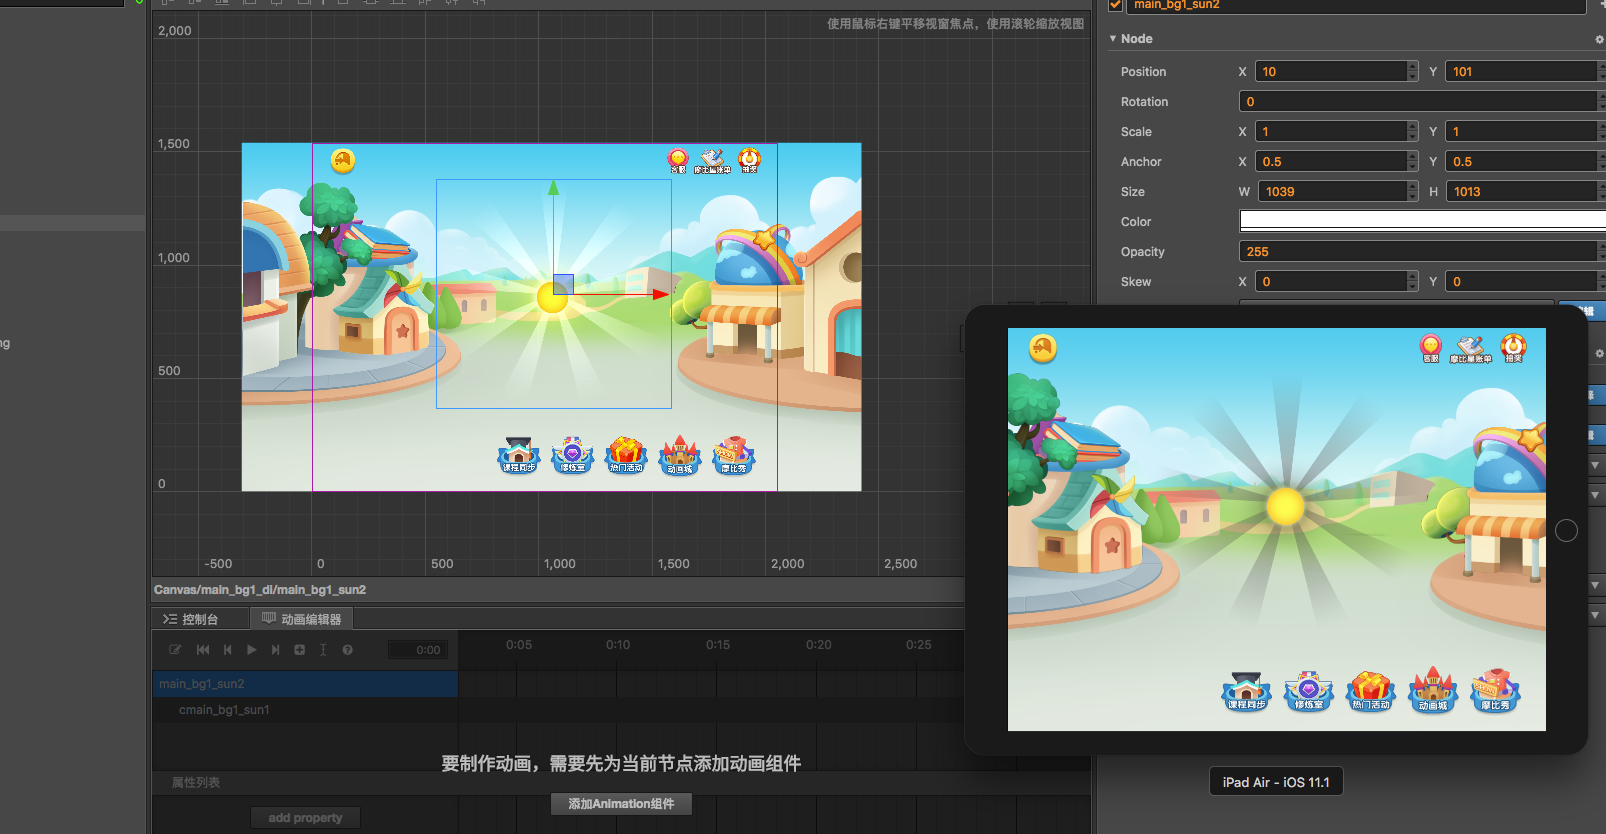The image size is (1606, 834).
Task: Open the animation editor help icon
Action: (347, 650)
